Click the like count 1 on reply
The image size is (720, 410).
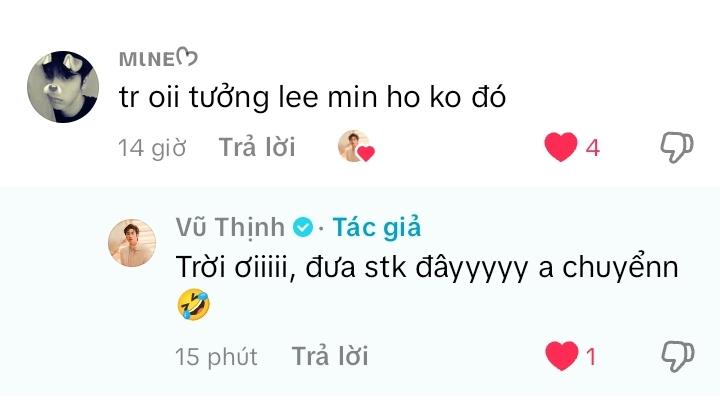(x=591, y=357)
